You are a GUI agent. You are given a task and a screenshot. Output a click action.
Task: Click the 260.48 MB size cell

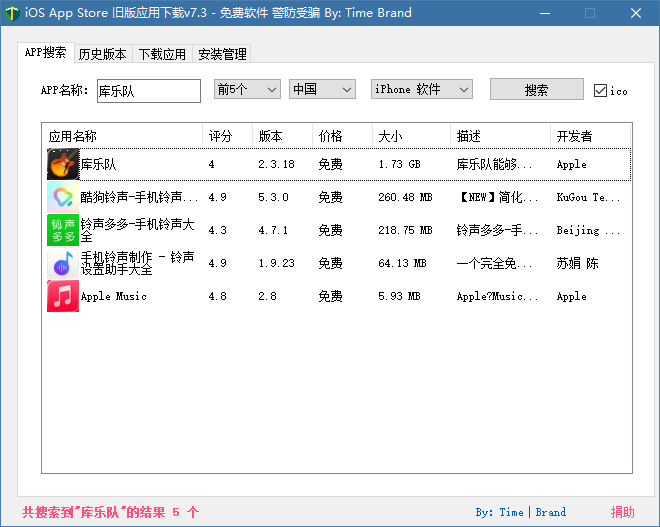[x=405, y=197]
